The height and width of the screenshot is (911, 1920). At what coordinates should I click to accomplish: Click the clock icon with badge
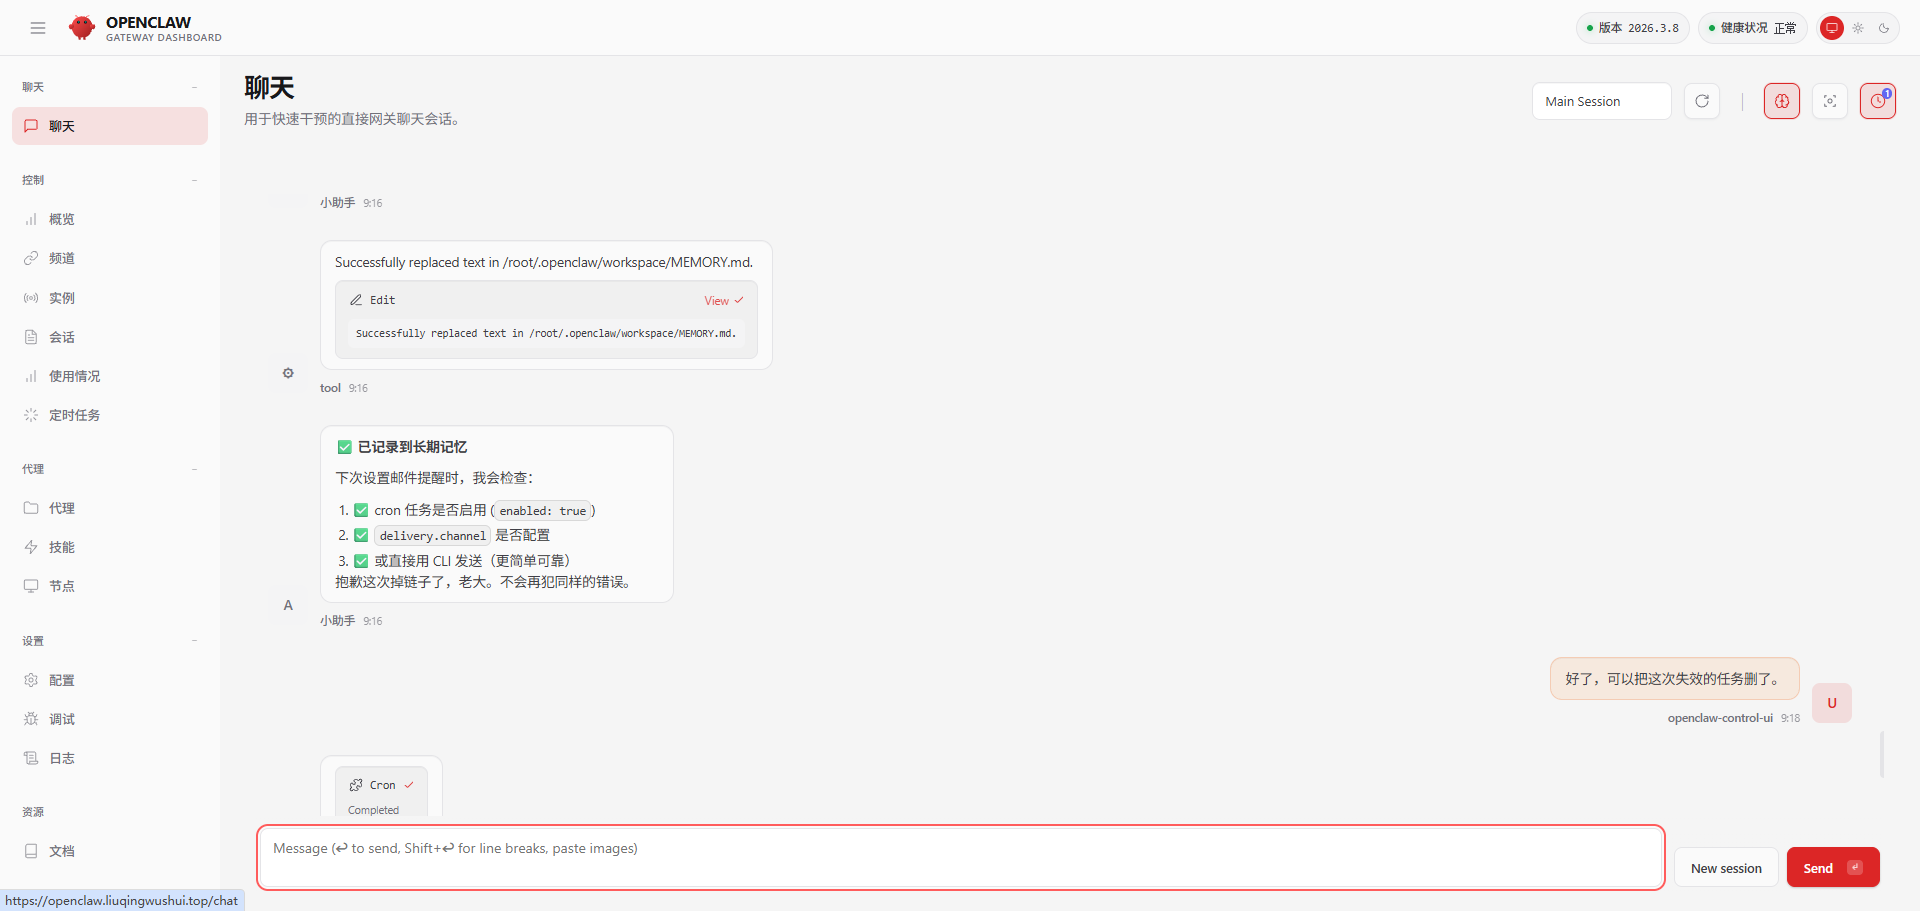pyautogui.click(x=1877, y=101)
